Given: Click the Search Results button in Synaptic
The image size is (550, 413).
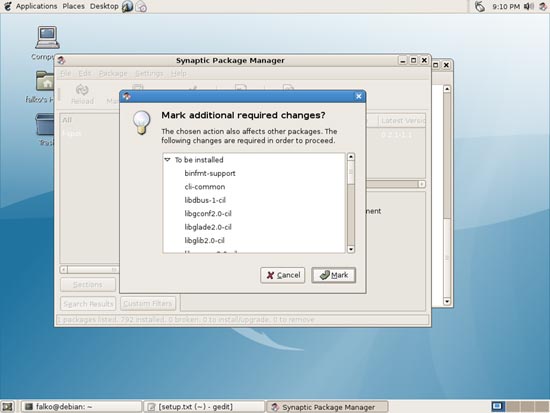Looking at the screenshot, I should 88,304.
